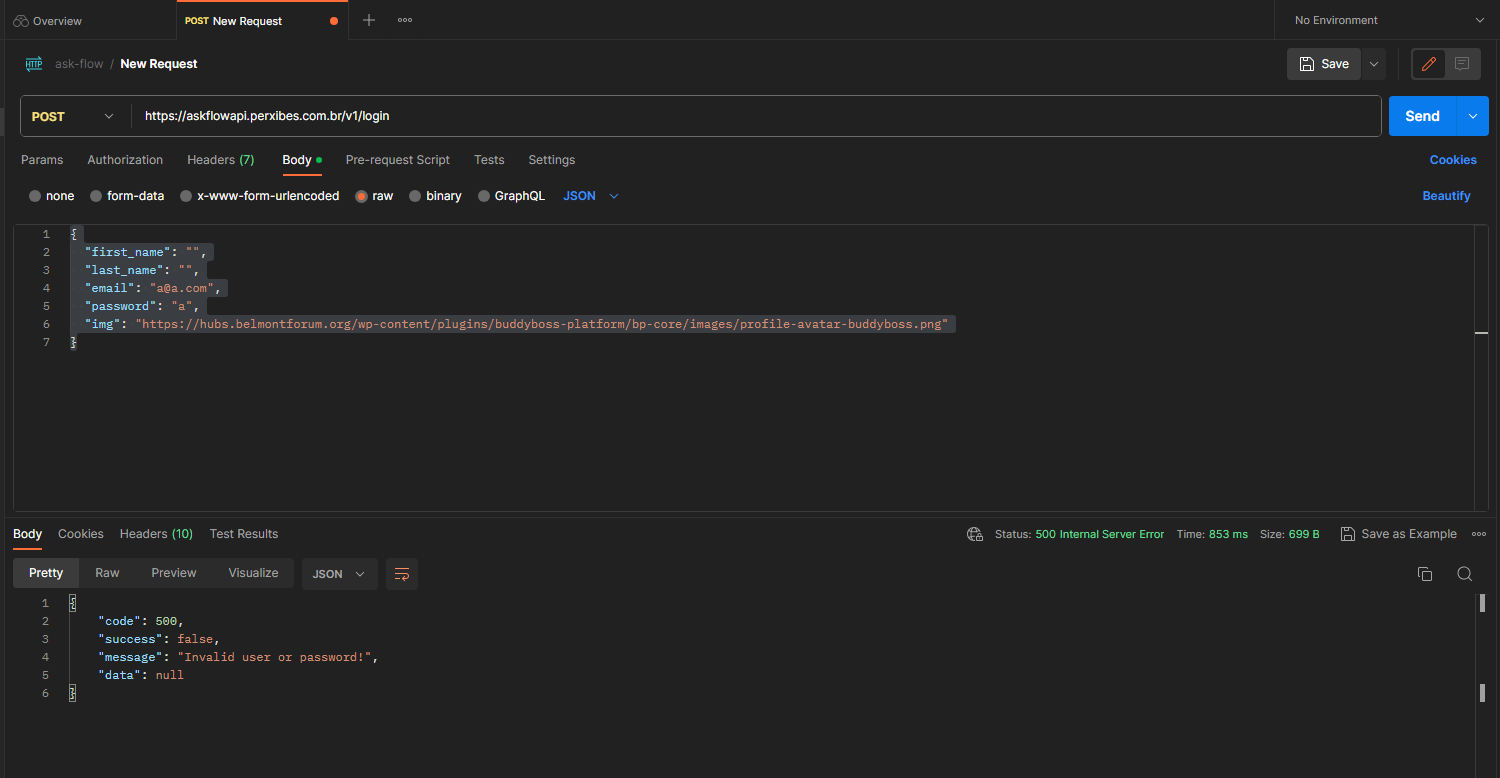Screen dimensions: 1500x778
Task: Toggle line wrapping in the response viewer
Action: (401, 574)
